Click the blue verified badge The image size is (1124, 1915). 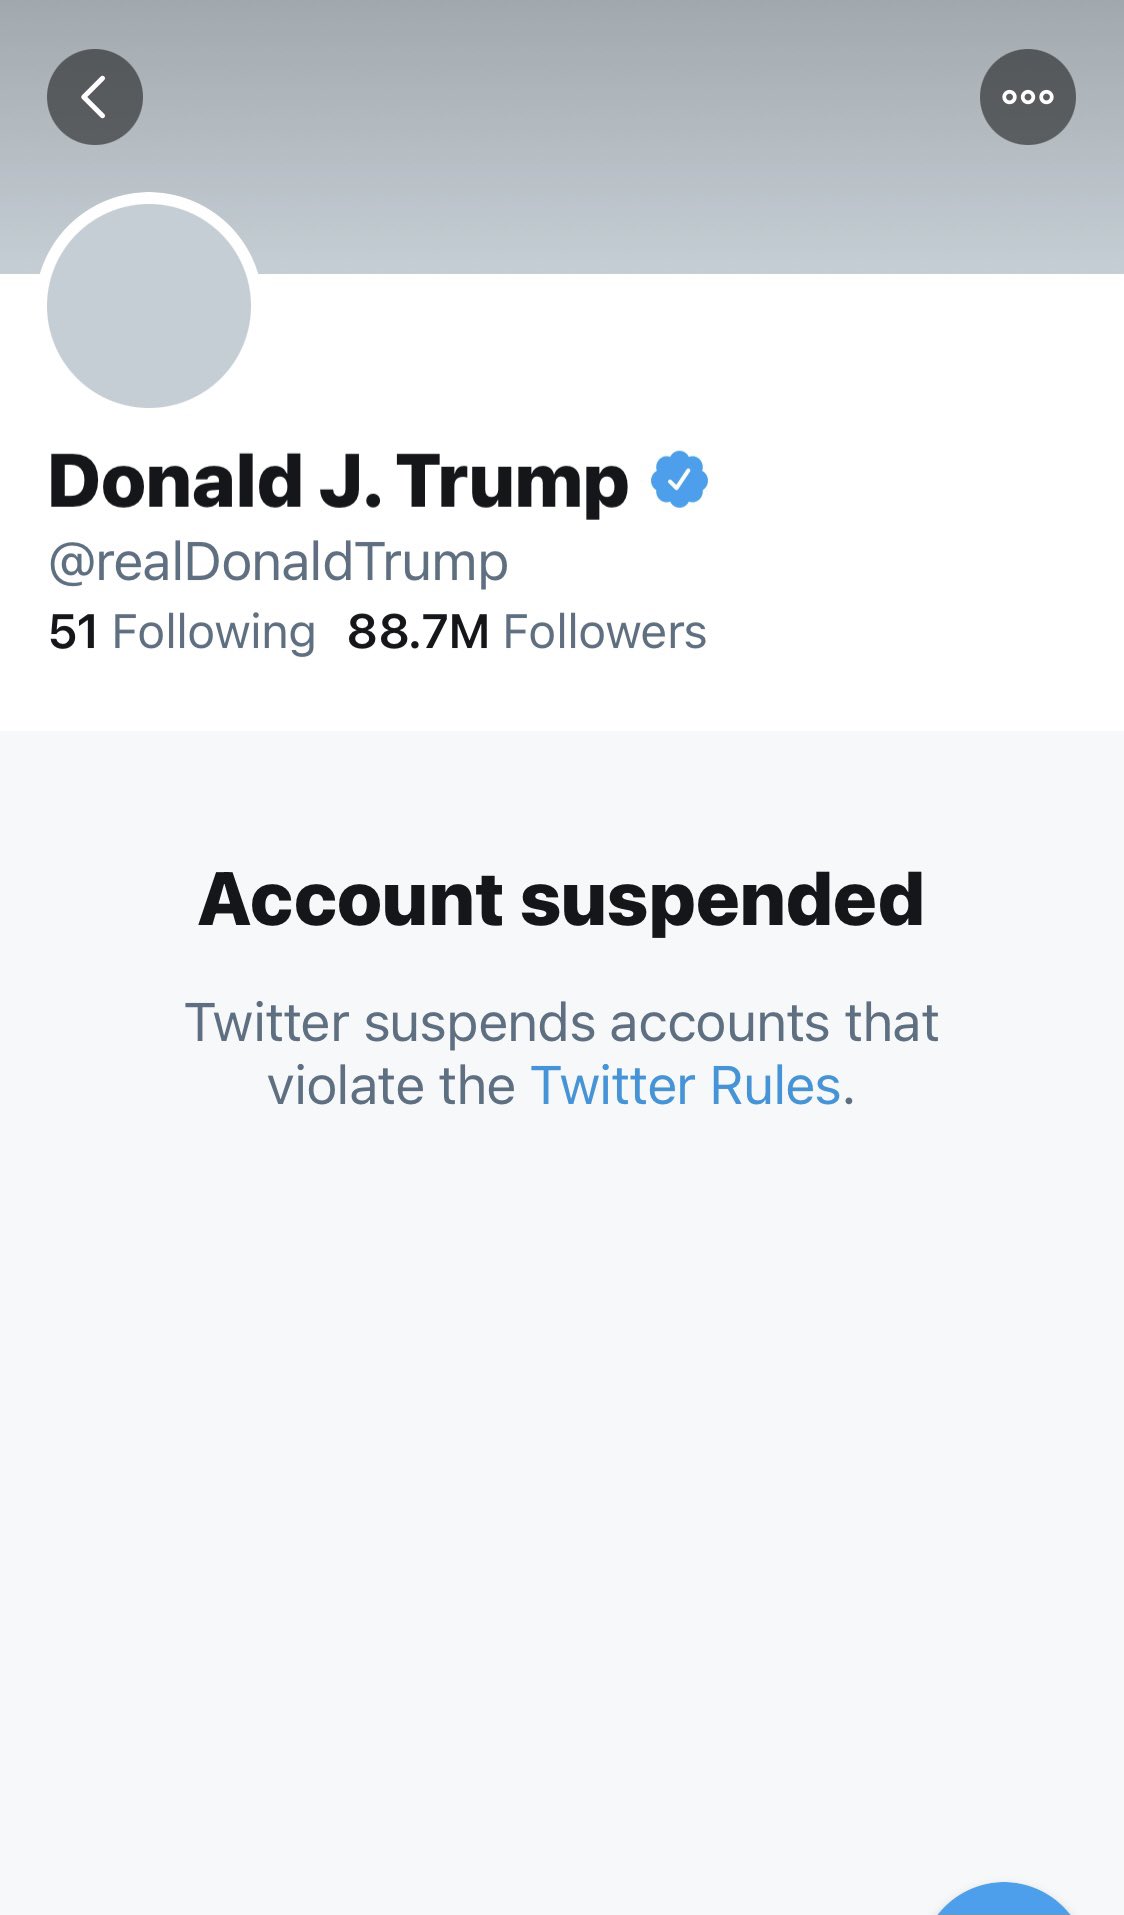point(679,480)
